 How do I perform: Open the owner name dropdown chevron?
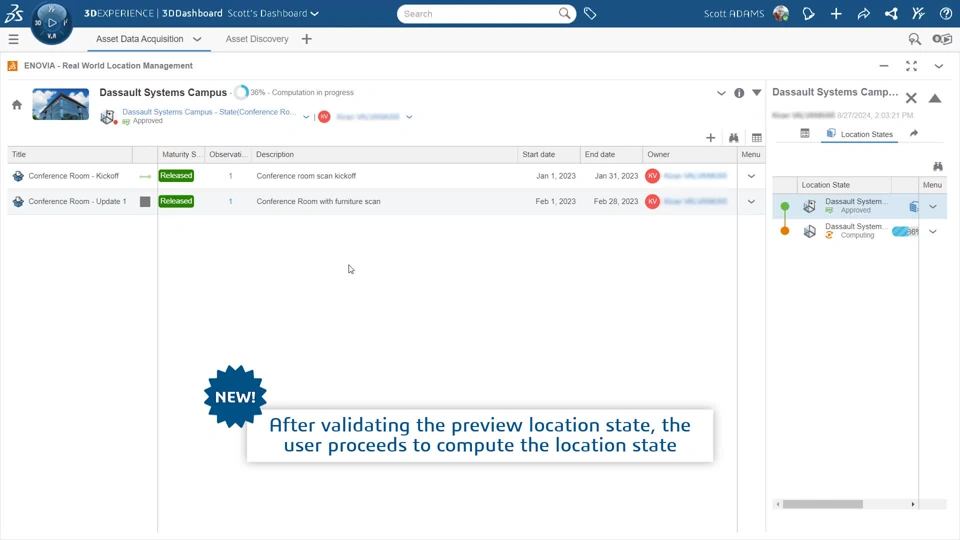(409, 117)
